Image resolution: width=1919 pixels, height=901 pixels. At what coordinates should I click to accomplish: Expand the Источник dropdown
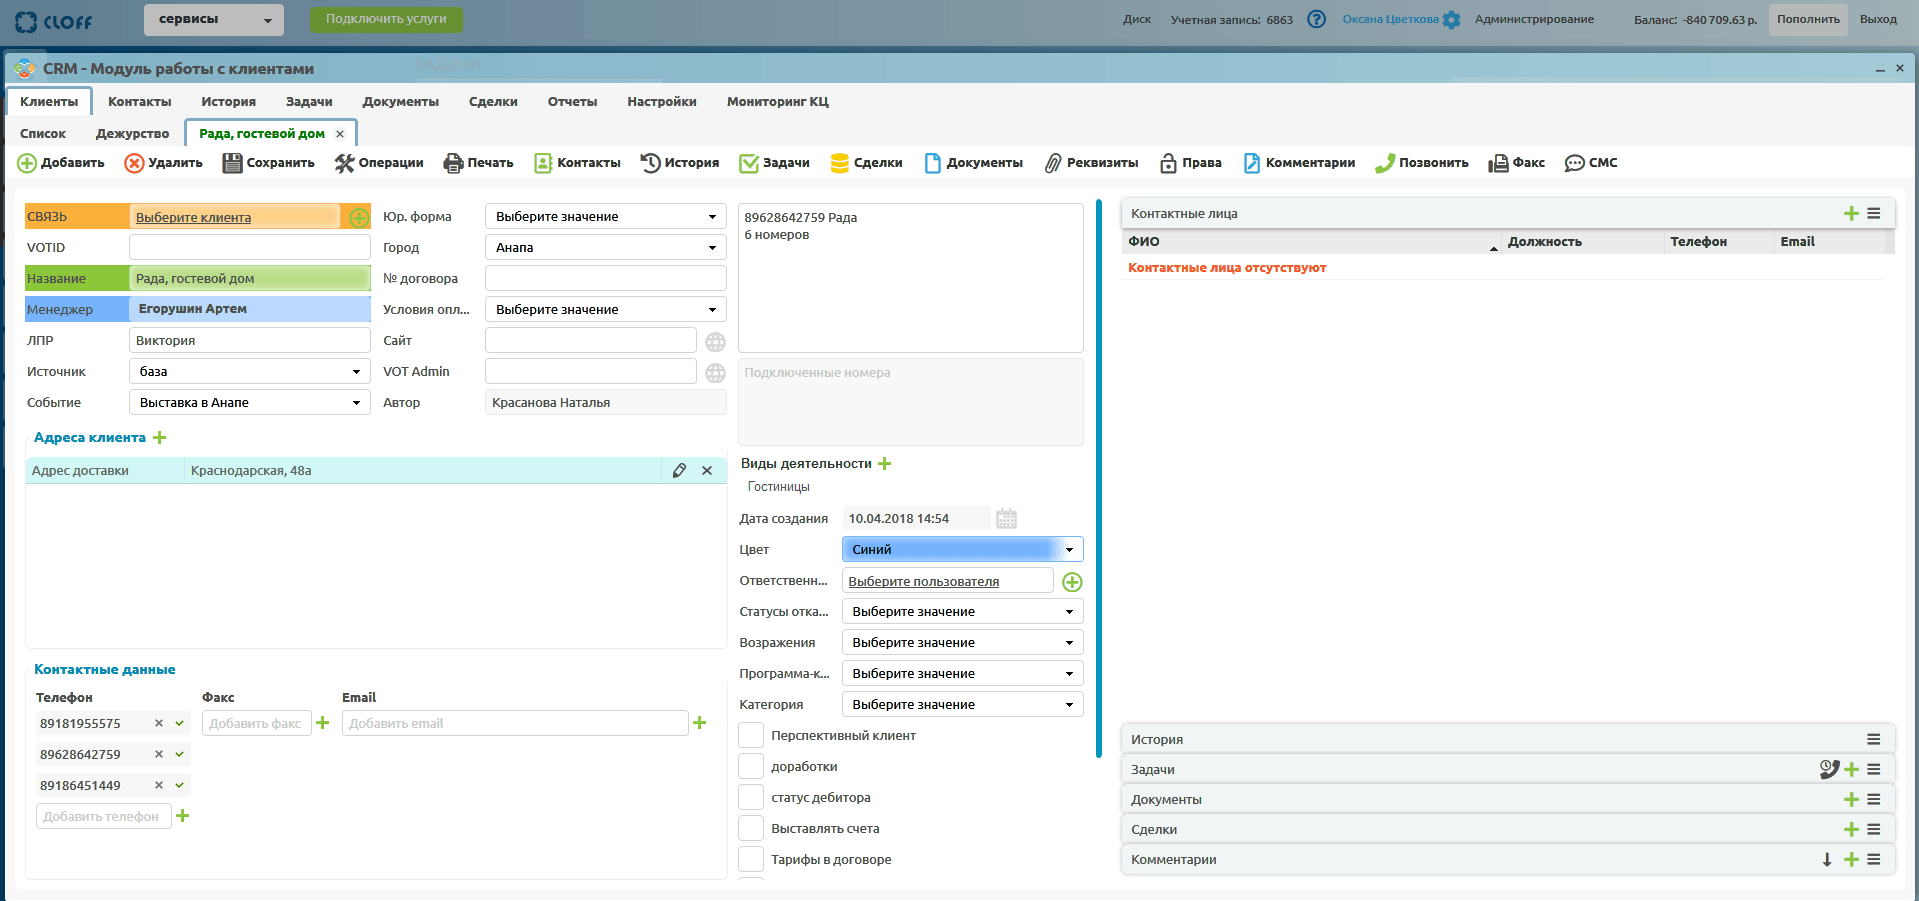tap(249, 372)
